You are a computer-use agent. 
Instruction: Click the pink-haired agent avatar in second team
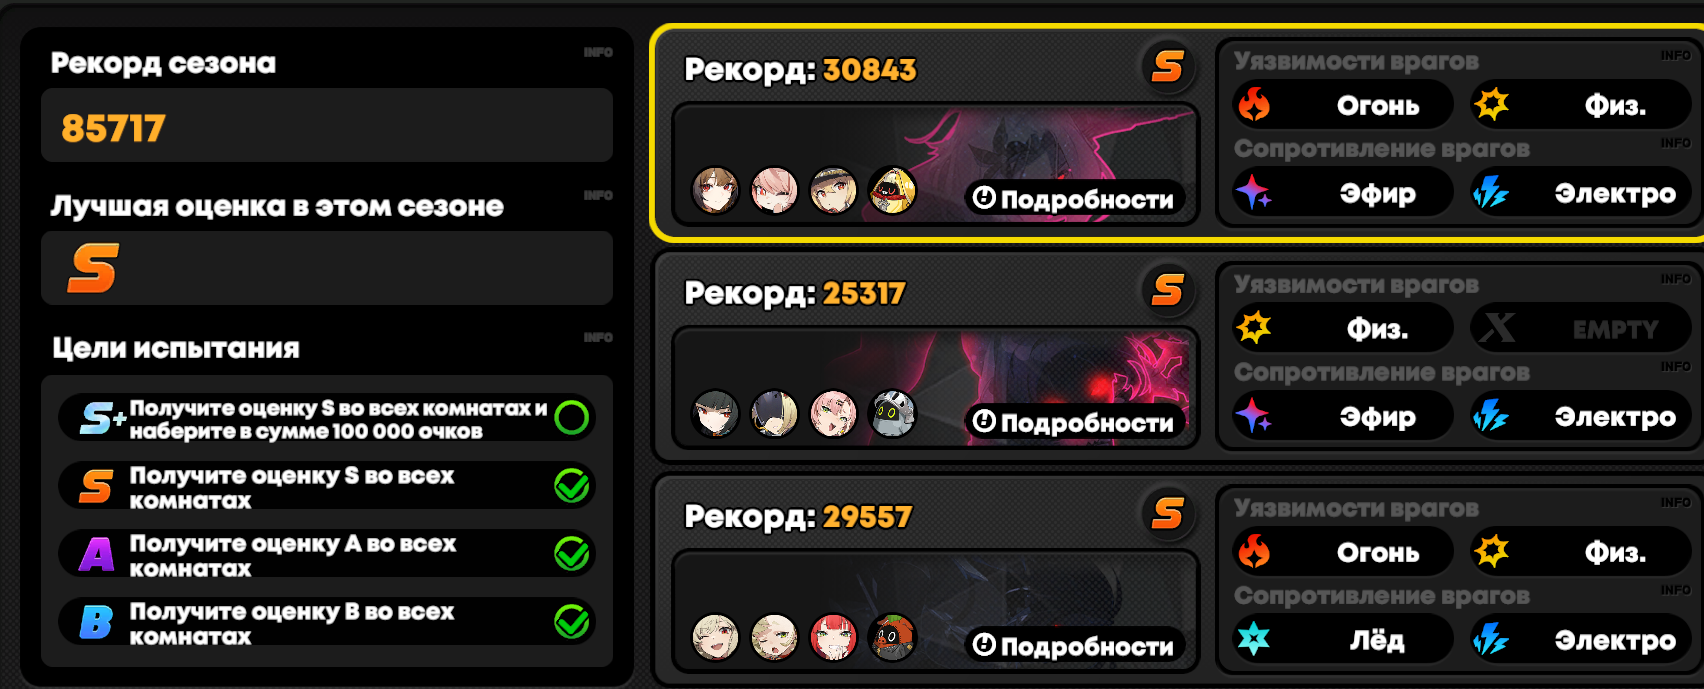pyautogui.click(x=833, y=413)
